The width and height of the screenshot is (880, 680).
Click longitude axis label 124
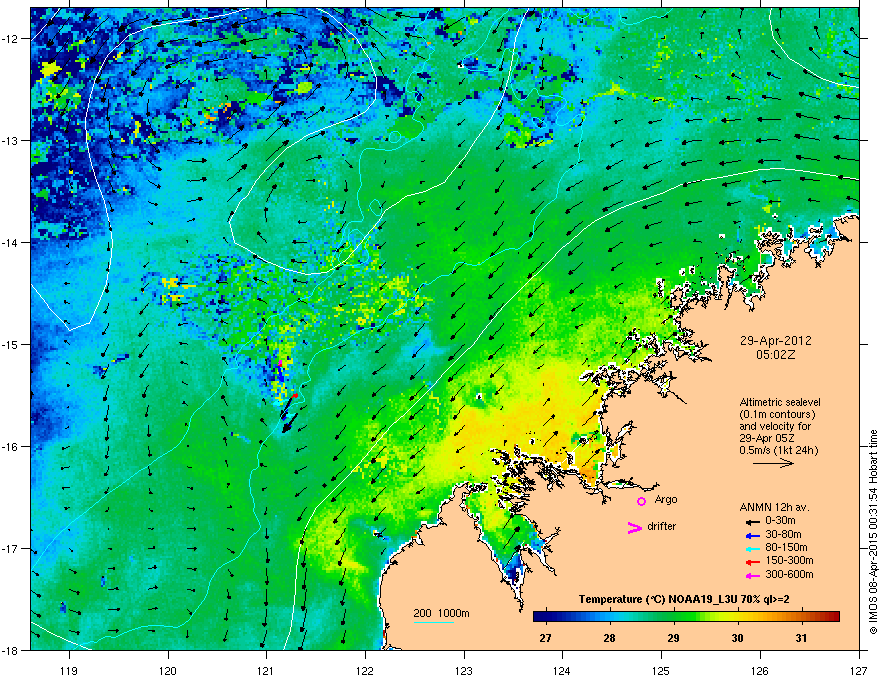point(562,670)
